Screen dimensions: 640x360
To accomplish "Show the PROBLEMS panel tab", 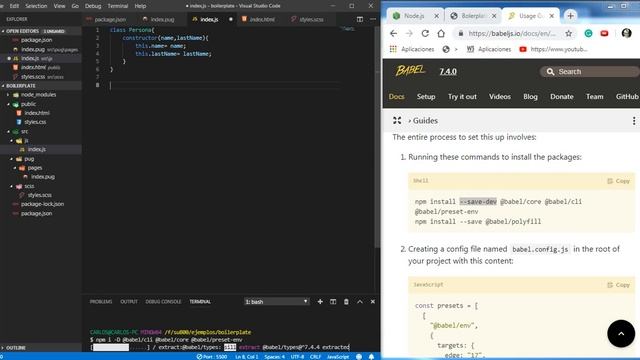I will tap(101, 302).
